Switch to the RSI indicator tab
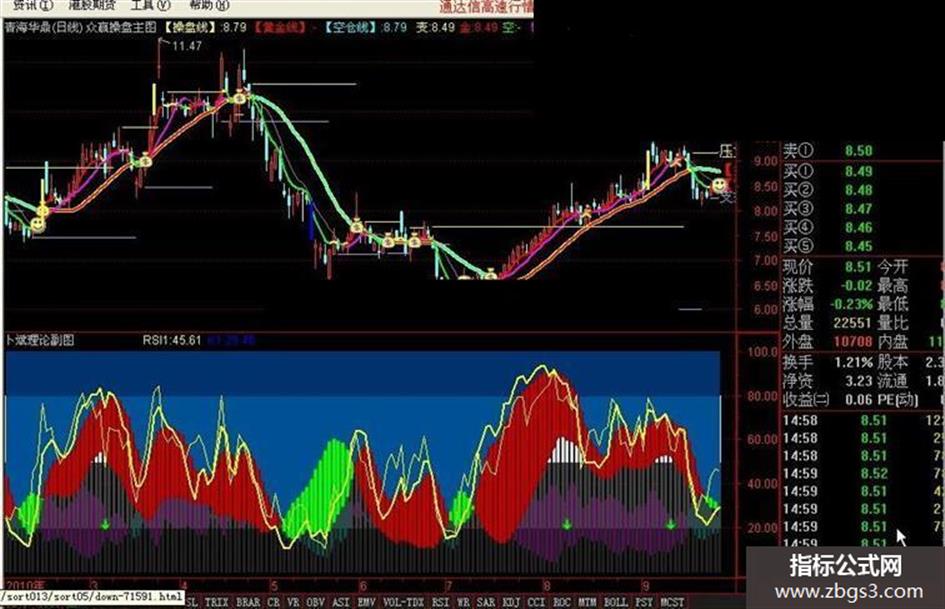This screenshot has height=609, width=945. click(x=441, y=602)
